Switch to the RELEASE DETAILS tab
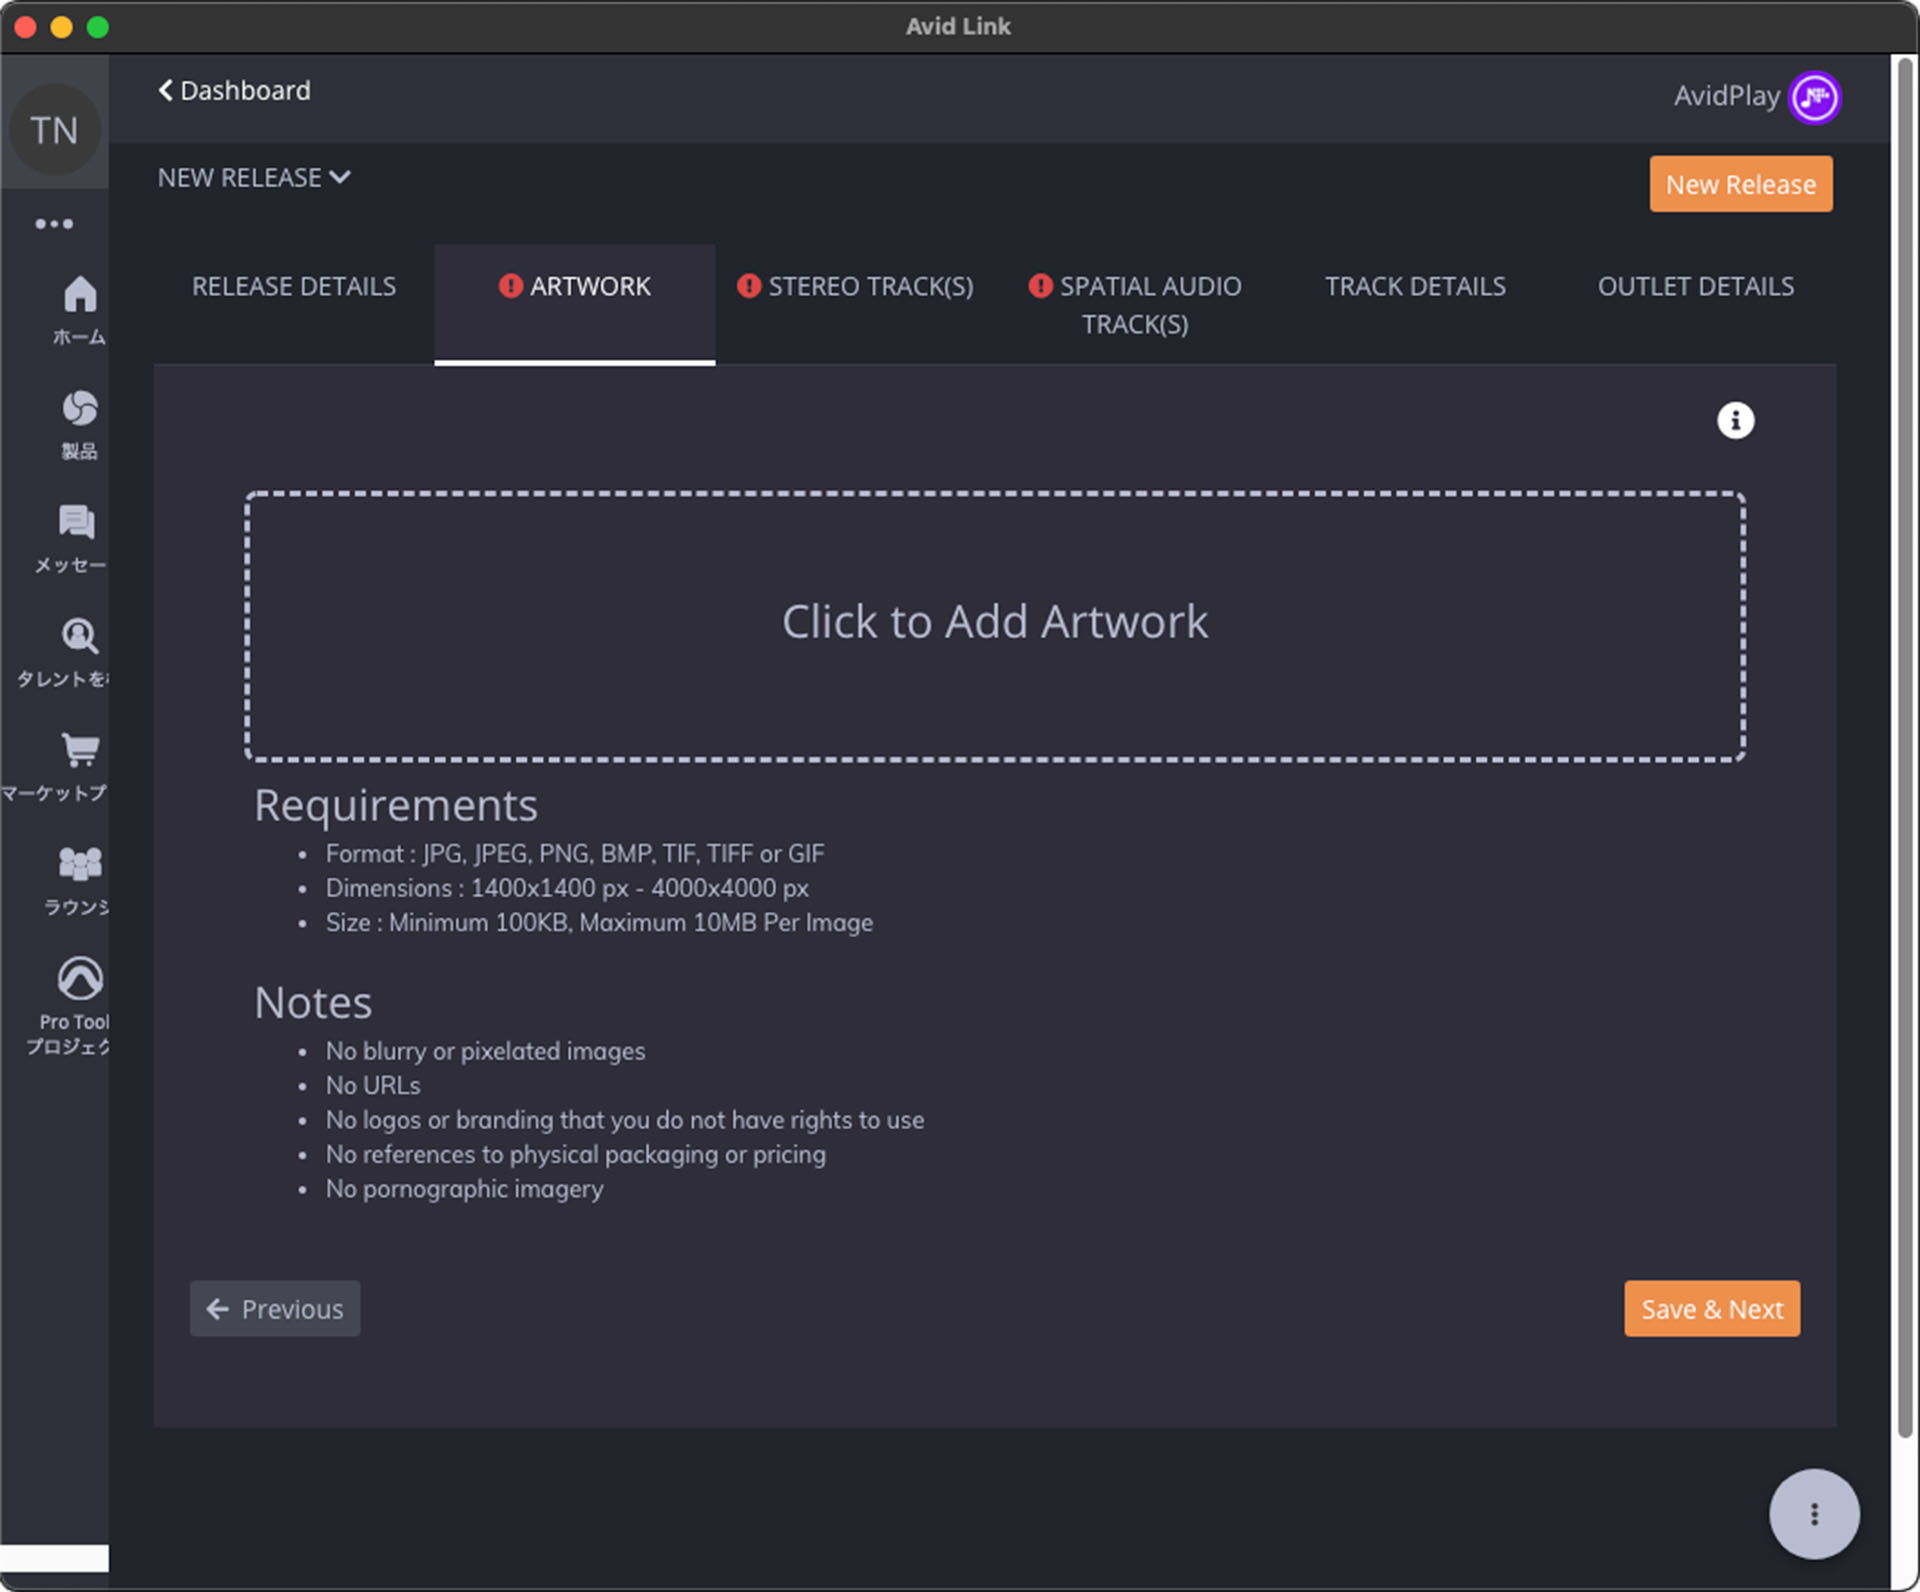Screen dimensions: 1920x1592 (294, 287)
